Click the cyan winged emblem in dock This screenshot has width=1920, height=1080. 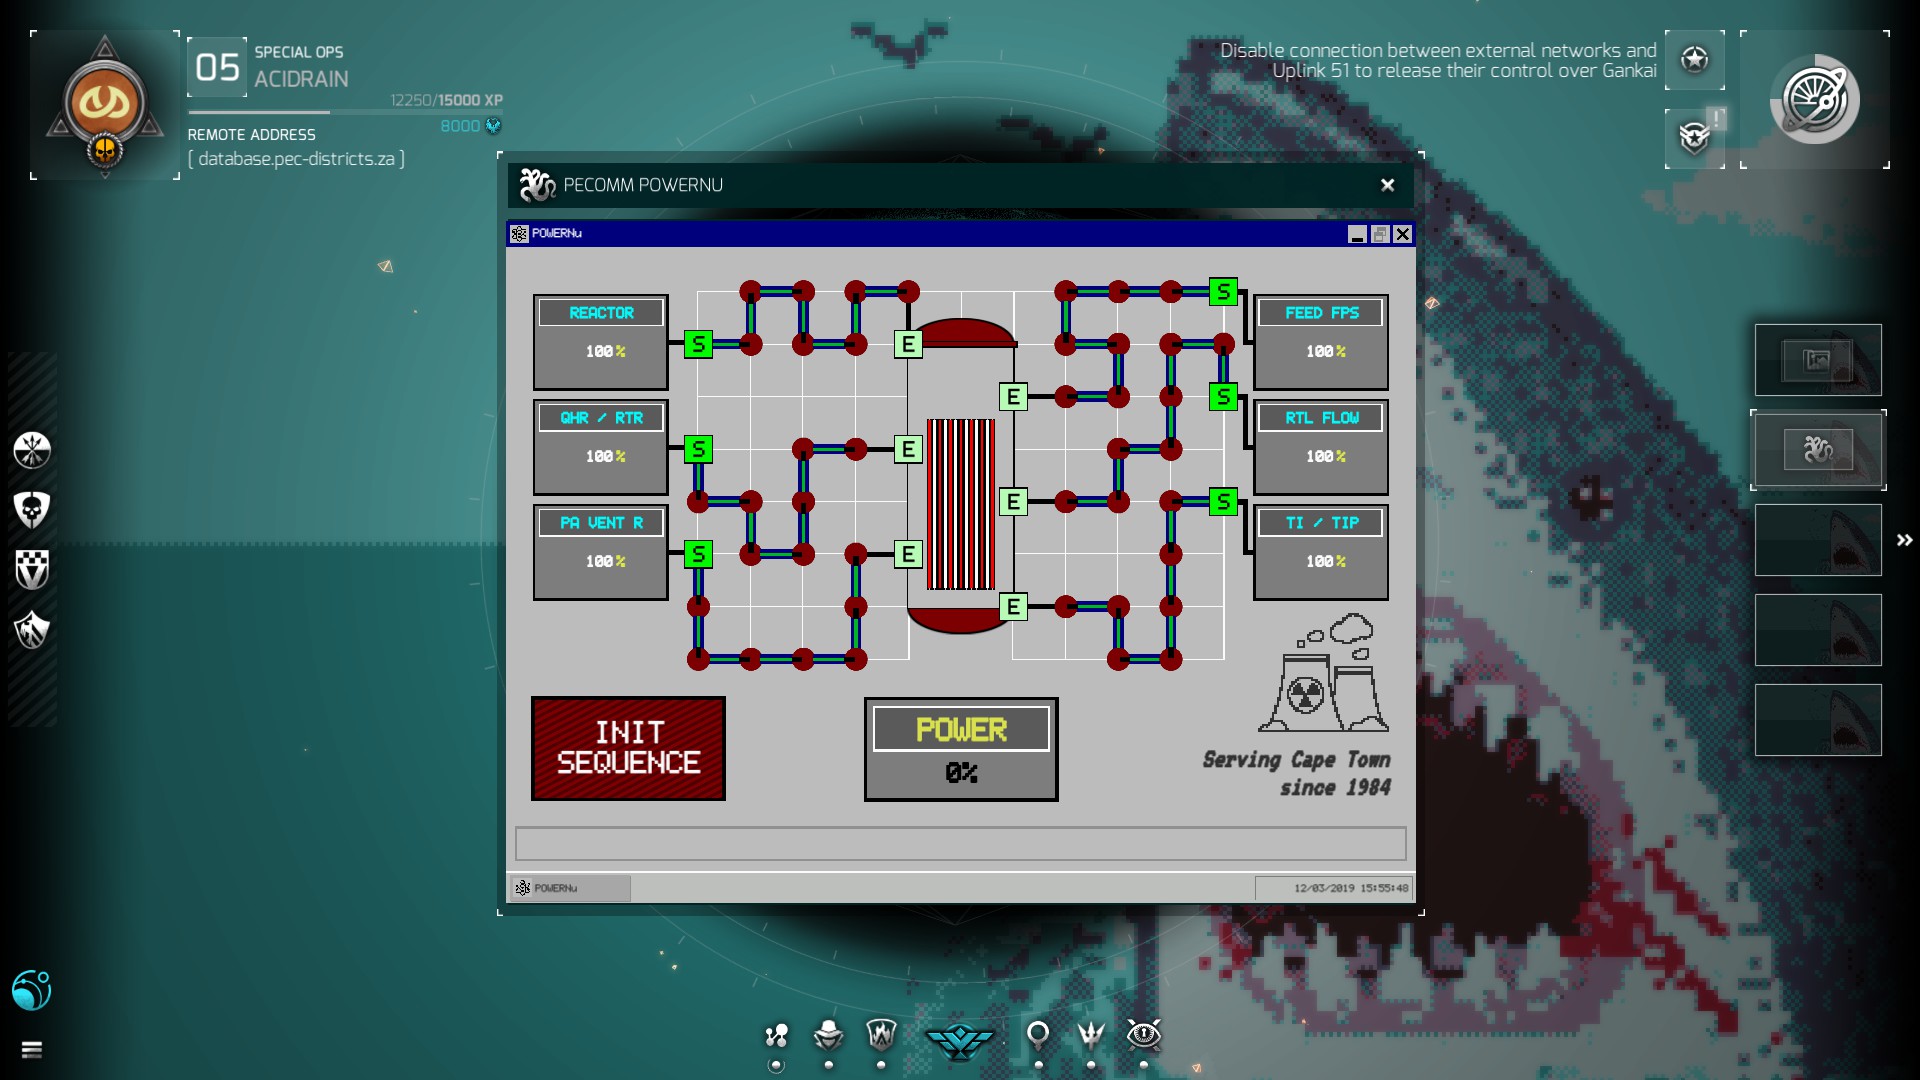959,1040
